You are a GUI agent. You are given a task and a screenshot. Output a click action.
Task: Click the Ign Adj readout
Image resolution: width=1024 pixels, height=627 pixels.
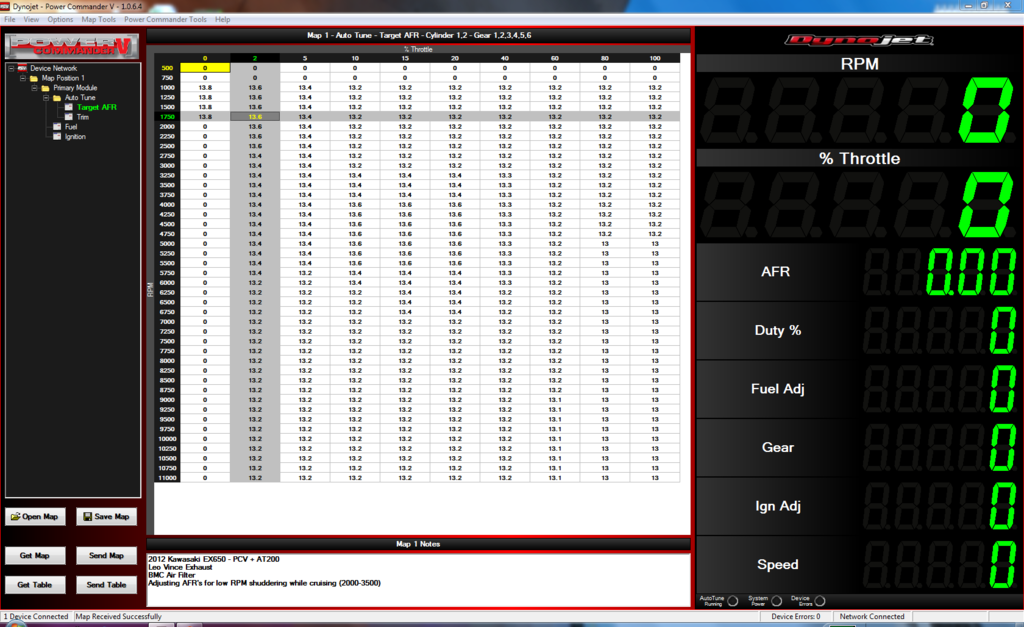coord(940,506)
